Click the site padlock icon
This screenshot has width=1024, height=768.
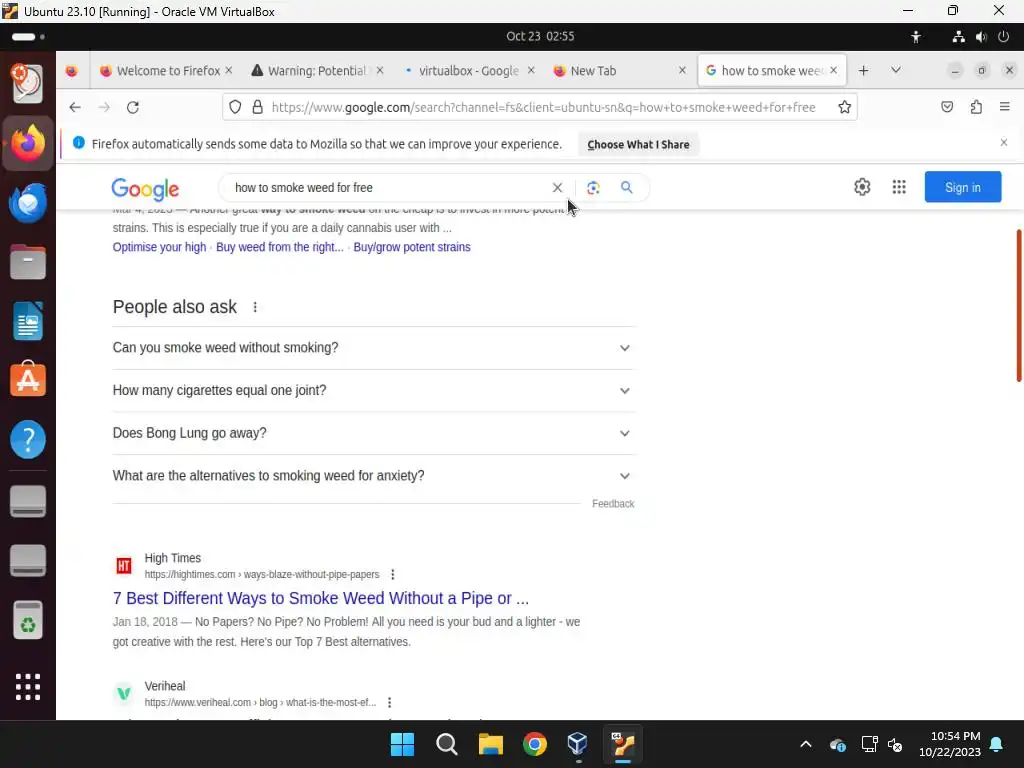(x=257, y=107)
